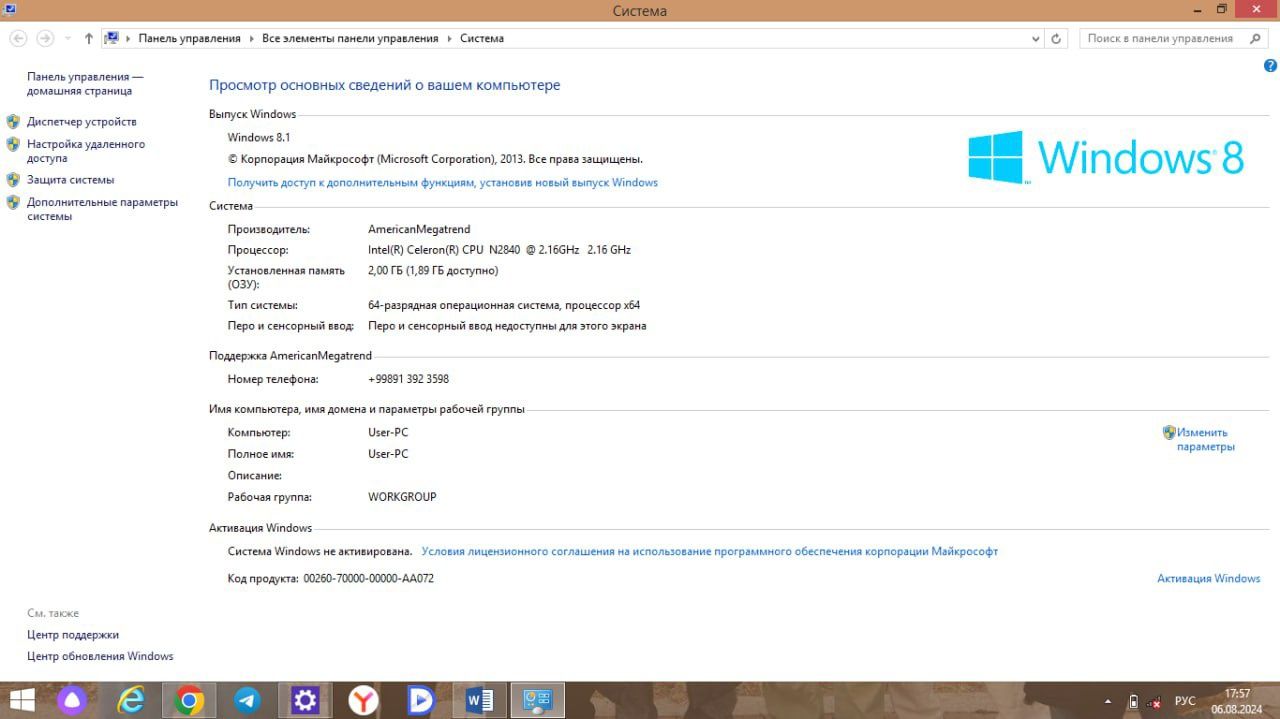The height and width of the screenshot is (719, 1280).
Task: Open Центр обновления Windows link
Action: 100,657
